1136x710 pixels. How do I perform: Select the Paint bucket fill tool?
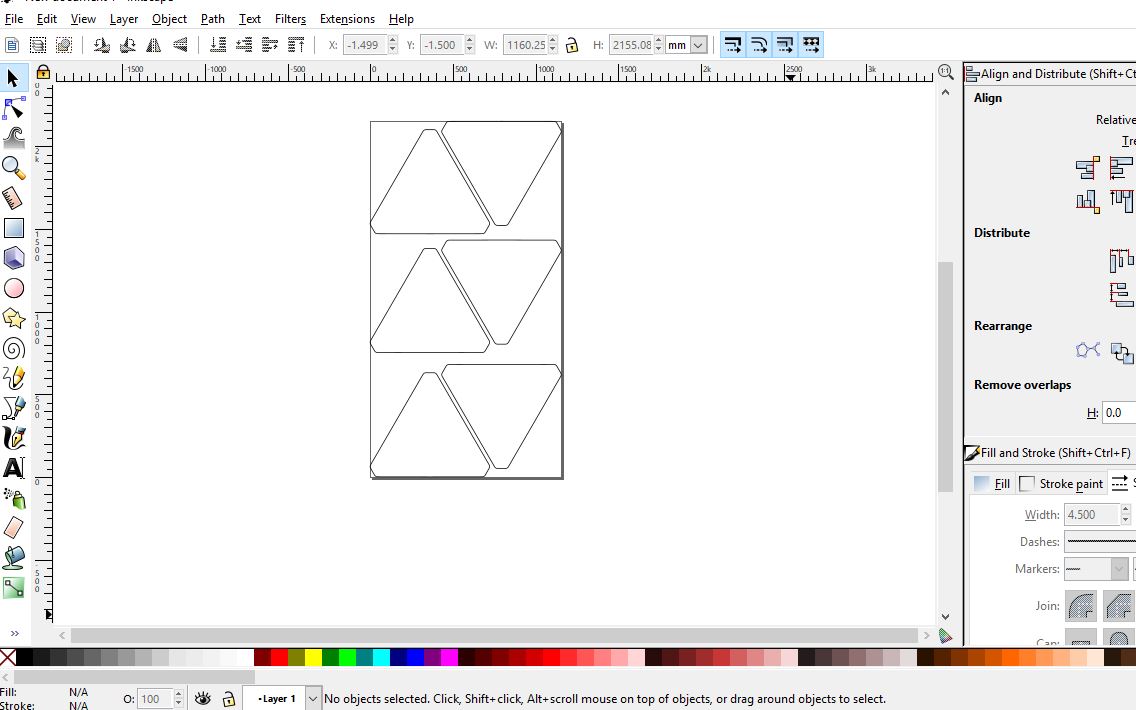[x=14, y=558]
